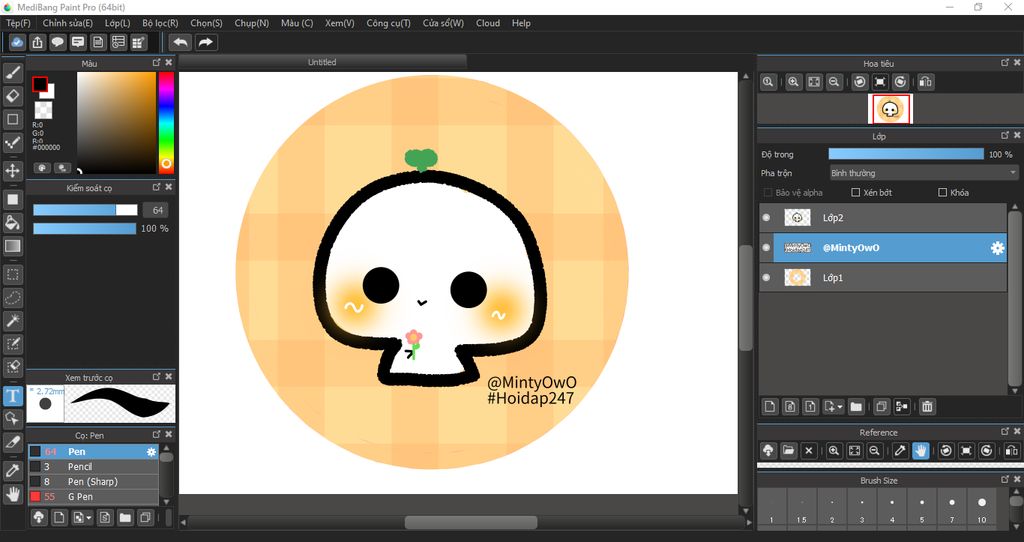The image size is (1024, 542).
Task: Select the Eyedropper tool in left toolbar
Action: click(12, 470)
